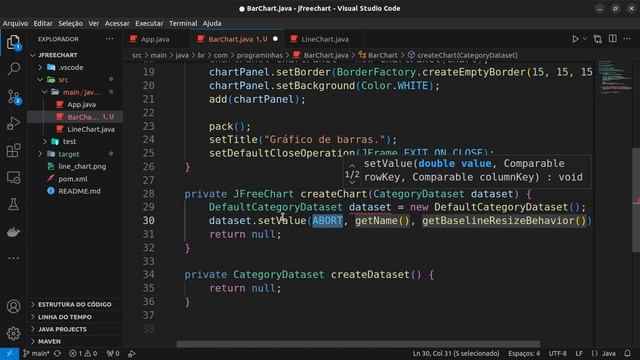Screen dimensions: 640x360
Task: Open the Search view icon
Action: [x=13, y=69]
